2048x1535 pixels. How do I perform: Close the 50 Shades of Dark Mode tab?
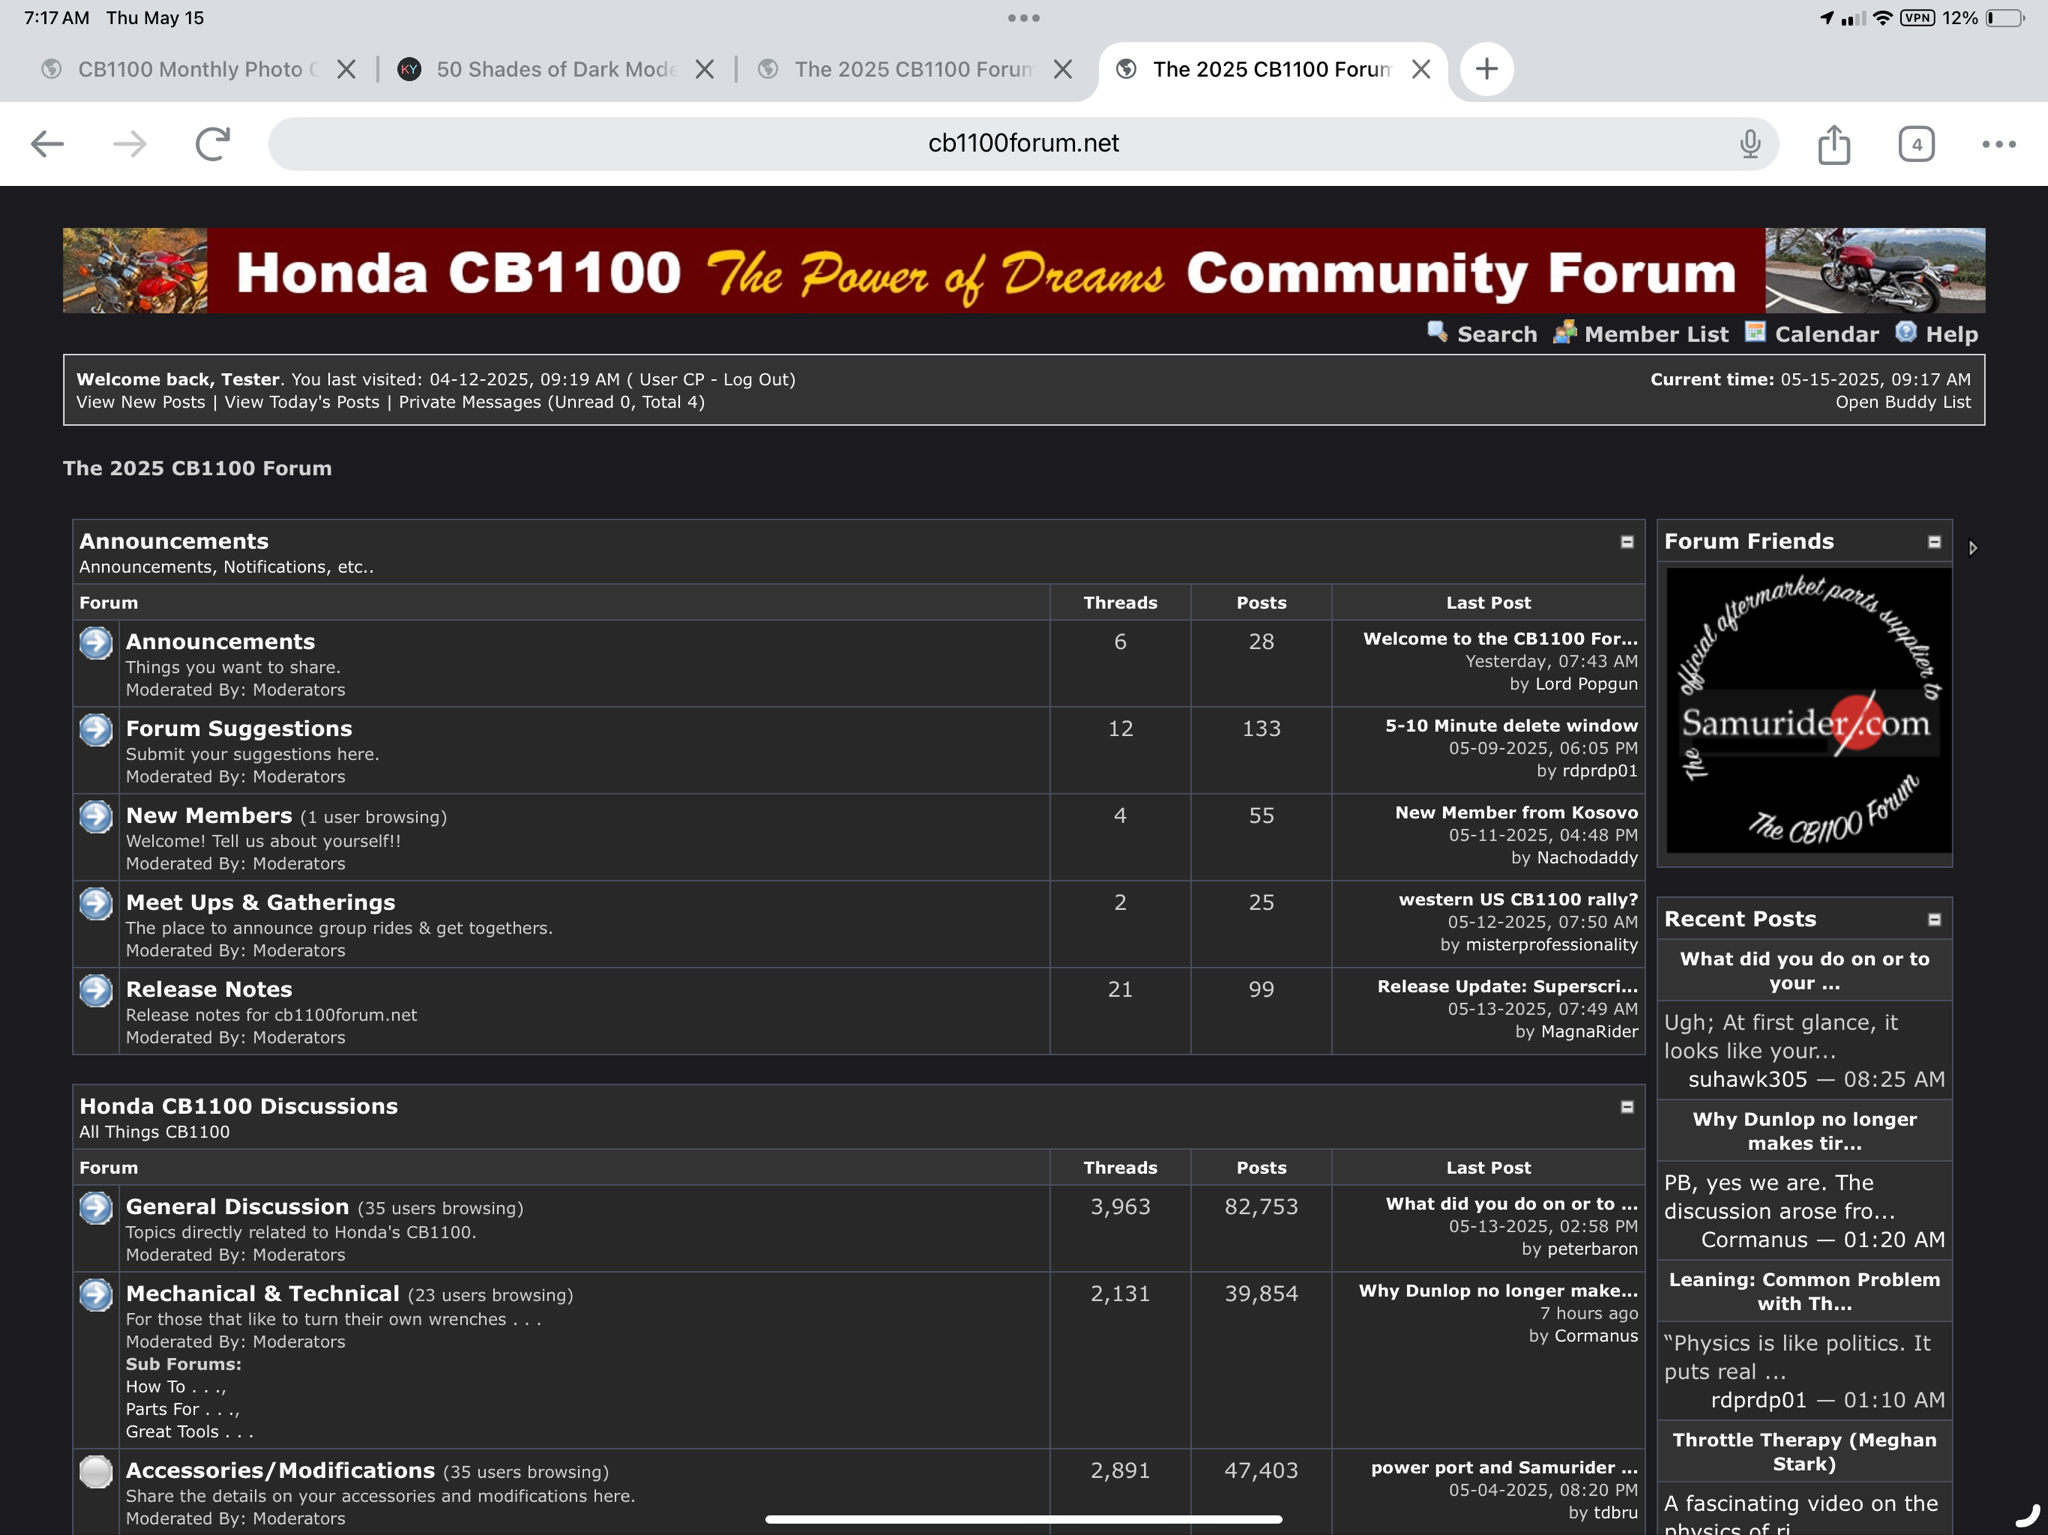pyautogui.click(x=705, y=69)
